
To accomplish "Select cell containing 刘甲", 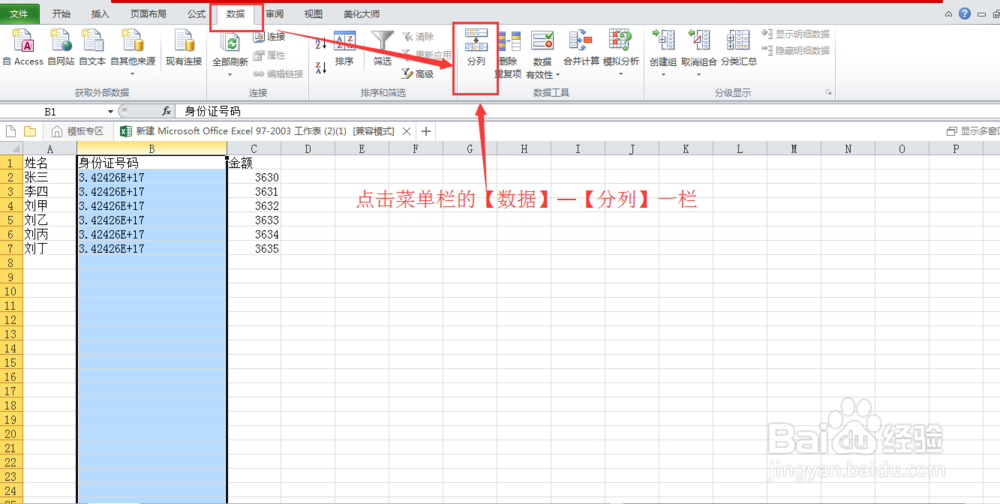I will [x=50, y=205].
